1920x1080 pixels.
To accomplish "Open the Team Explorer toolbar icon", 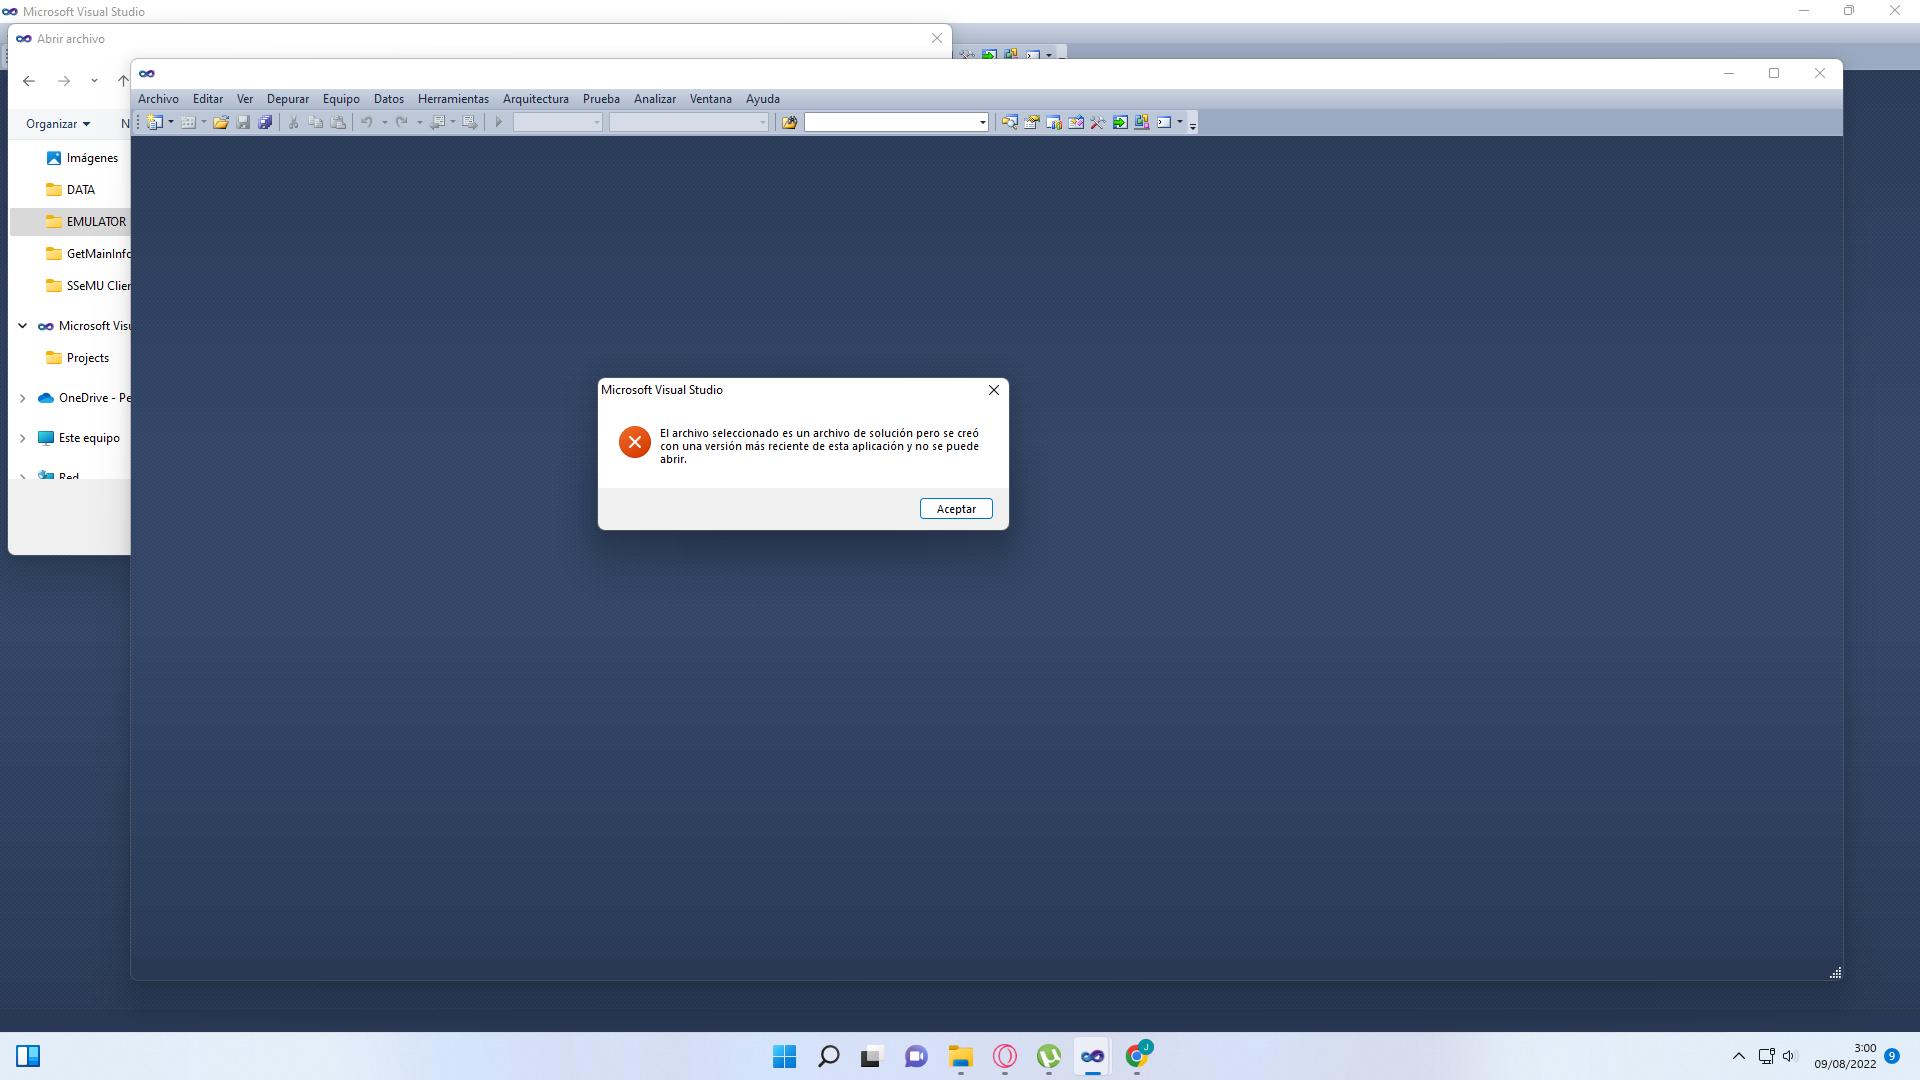I will pyautogui.click(x=1054, y=122).
